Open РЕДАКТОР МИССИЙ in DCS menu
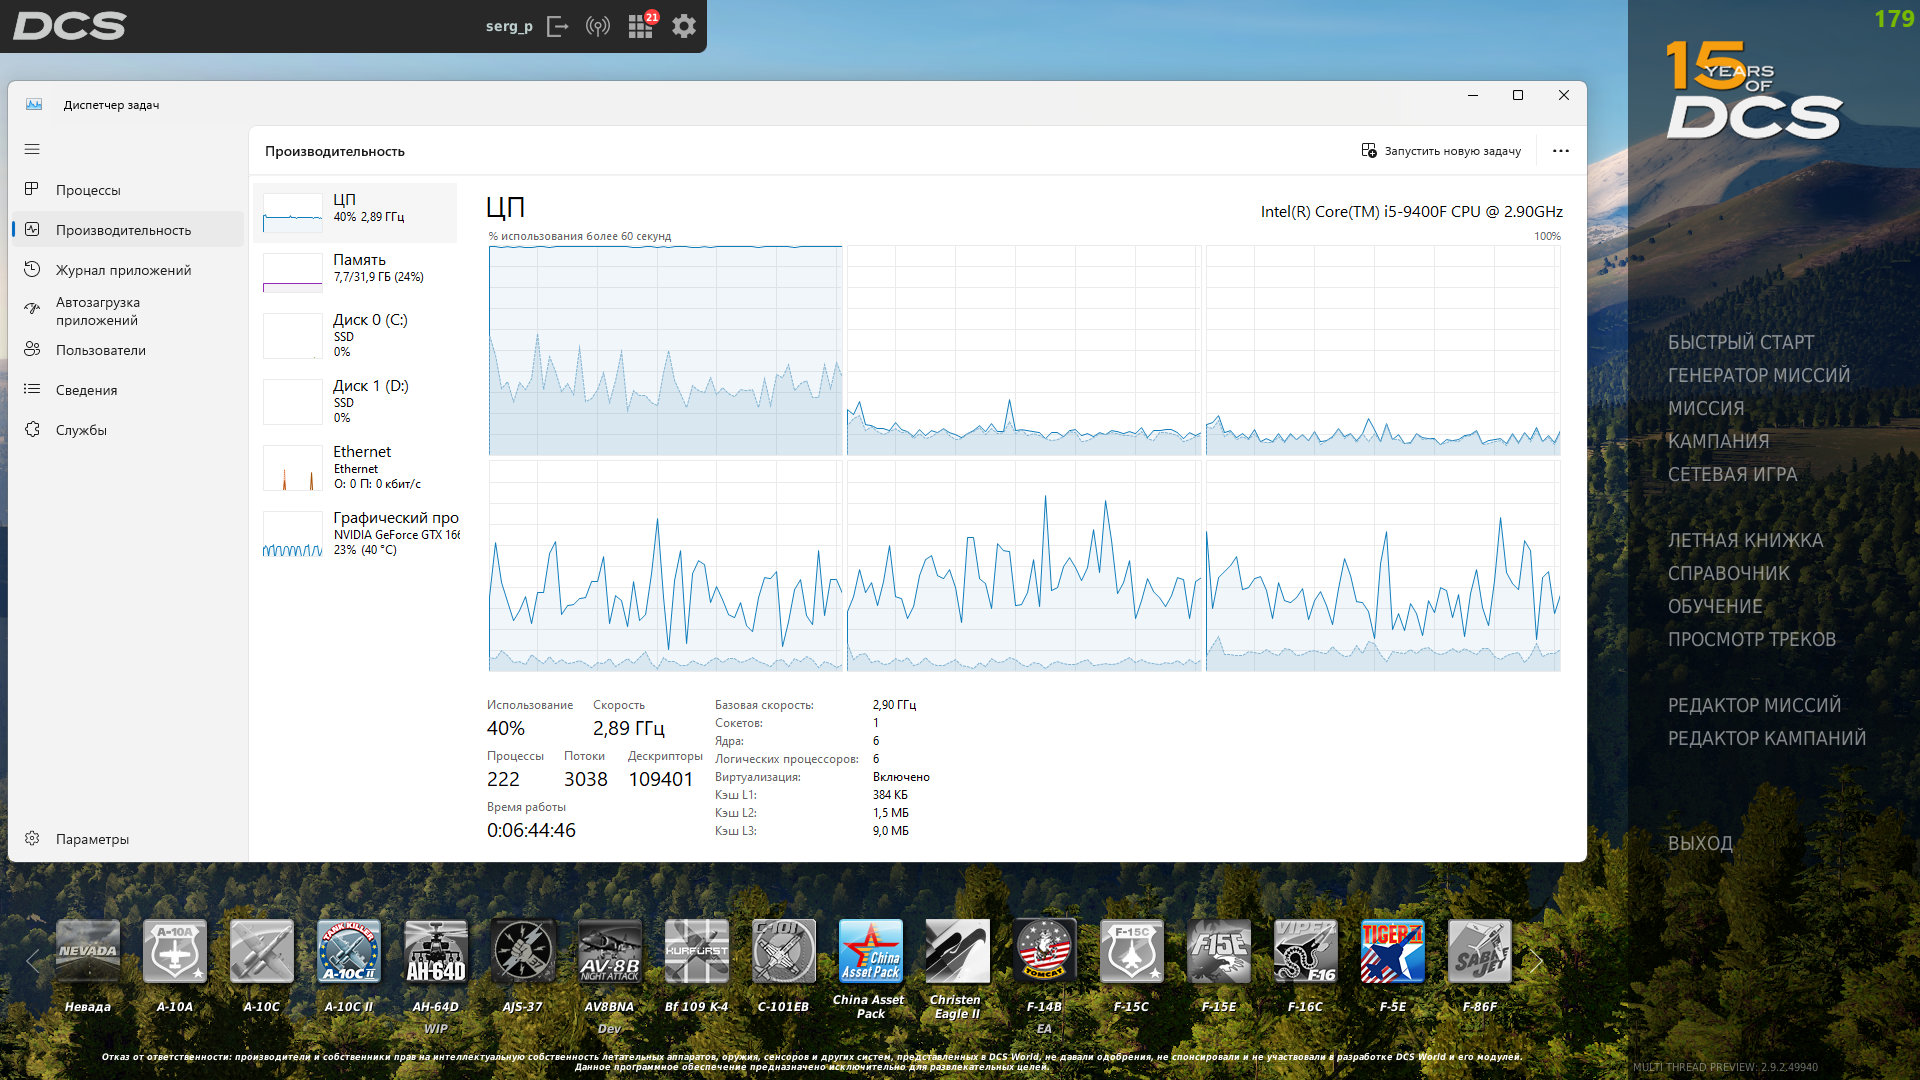This screenshot has width=1920, height=1080. (x=1754, y=706)
